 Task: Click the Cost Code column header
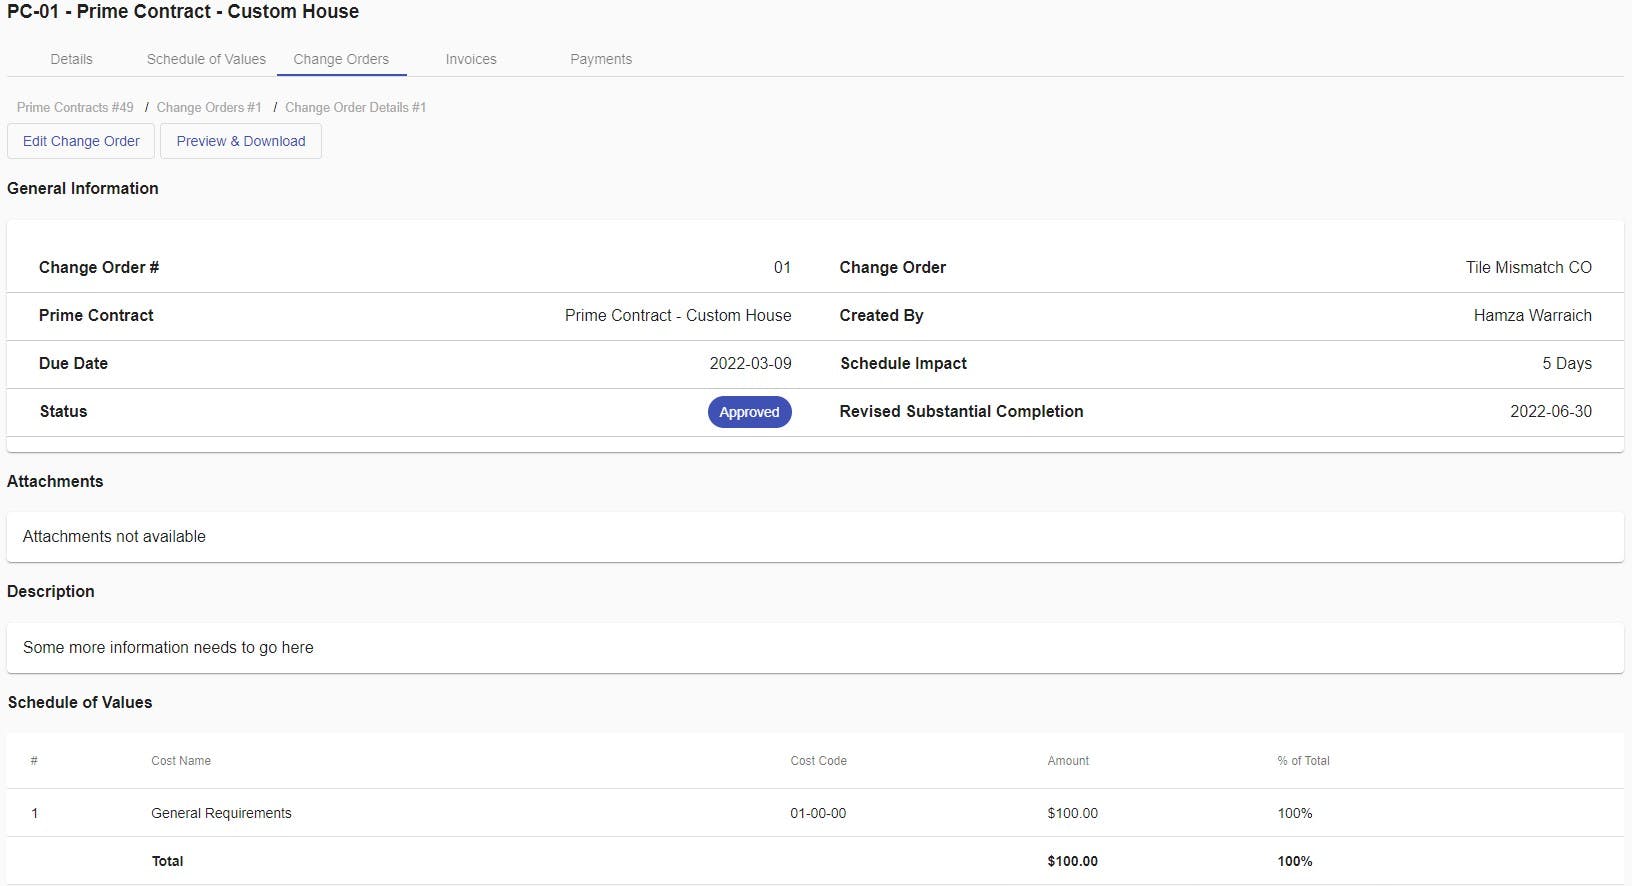click(818, 761)
